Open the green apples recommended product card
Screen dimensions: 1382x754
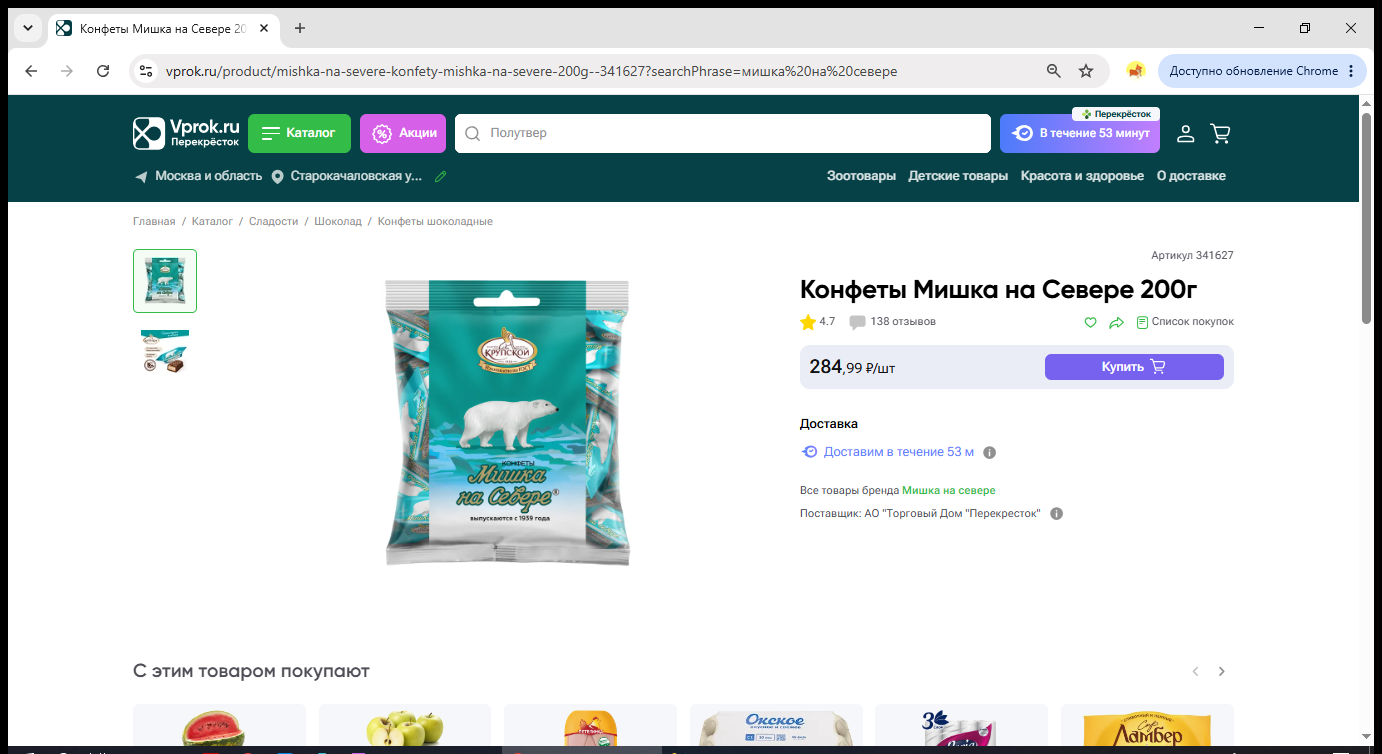pyautogui.click(x=405, y=726)
